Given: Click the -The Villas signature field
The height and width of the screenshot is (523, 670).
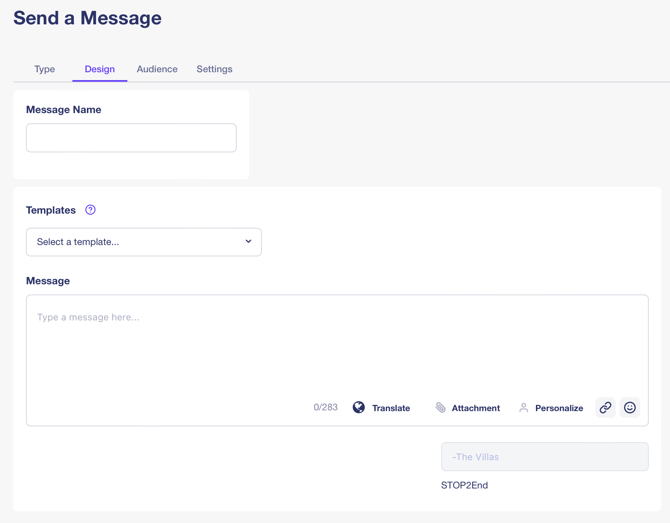Looking at the screenshot, I should pos(544,457).
